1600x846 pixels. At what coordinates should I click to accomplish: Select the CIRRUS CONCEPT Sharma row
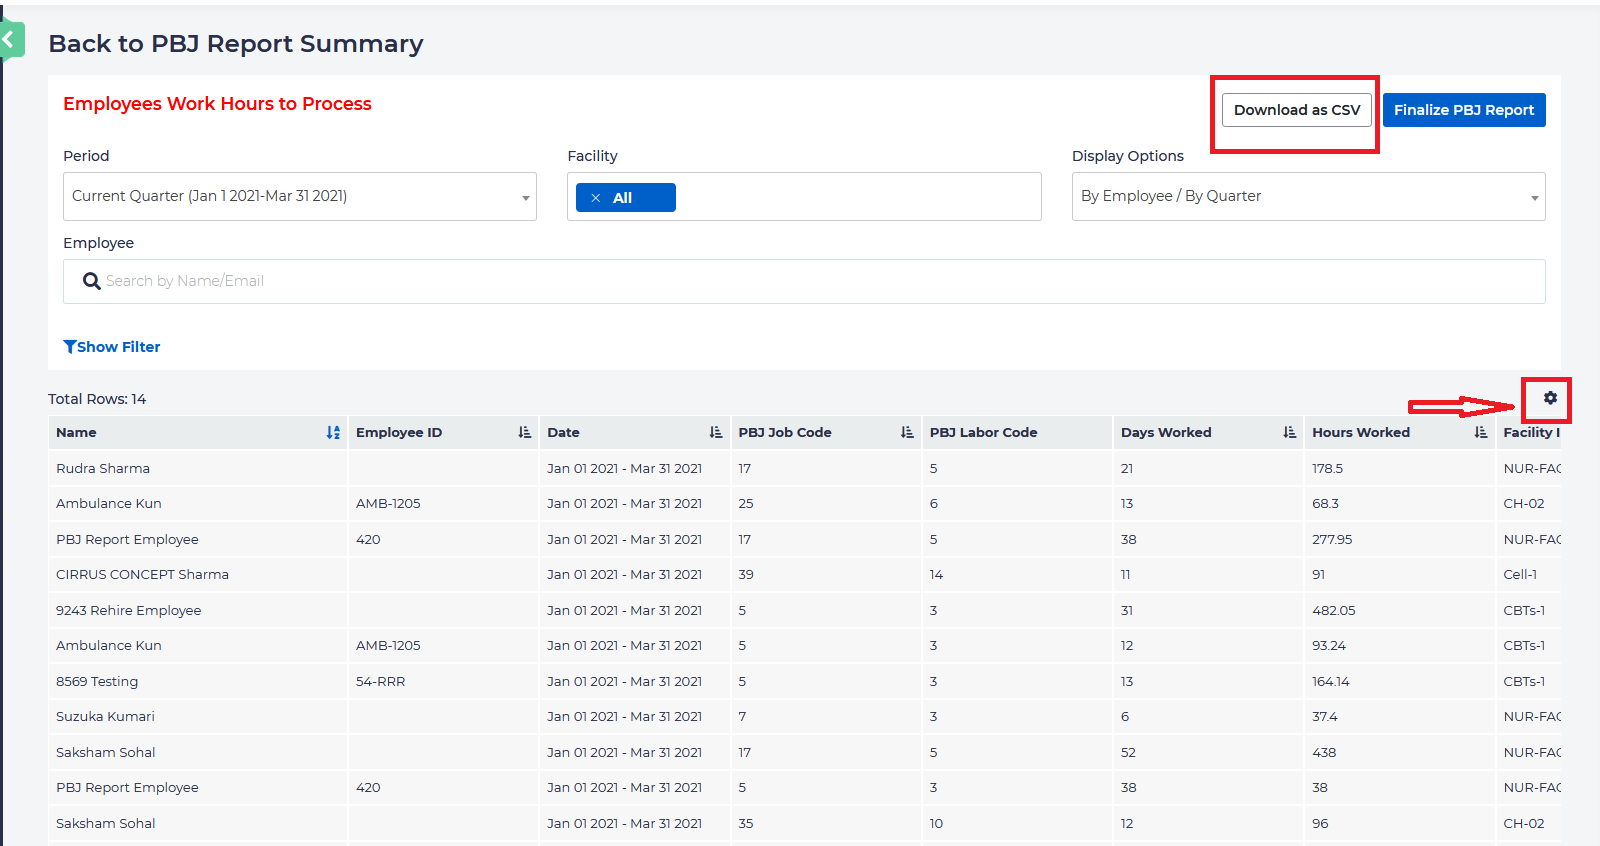coord(142,575)
